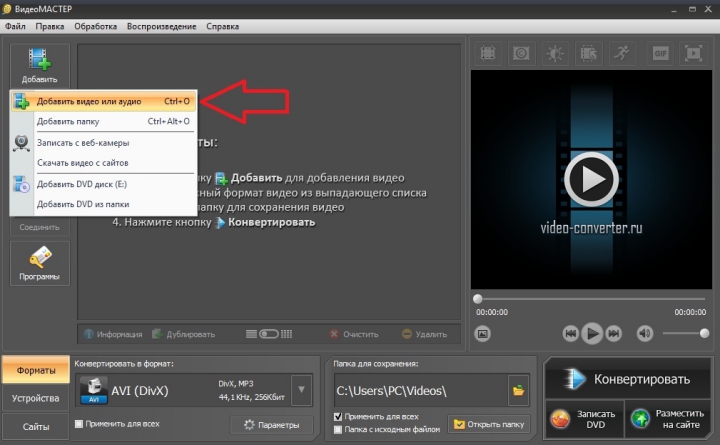Click fullscreen preview icon in toolbar

click(693, 54)
